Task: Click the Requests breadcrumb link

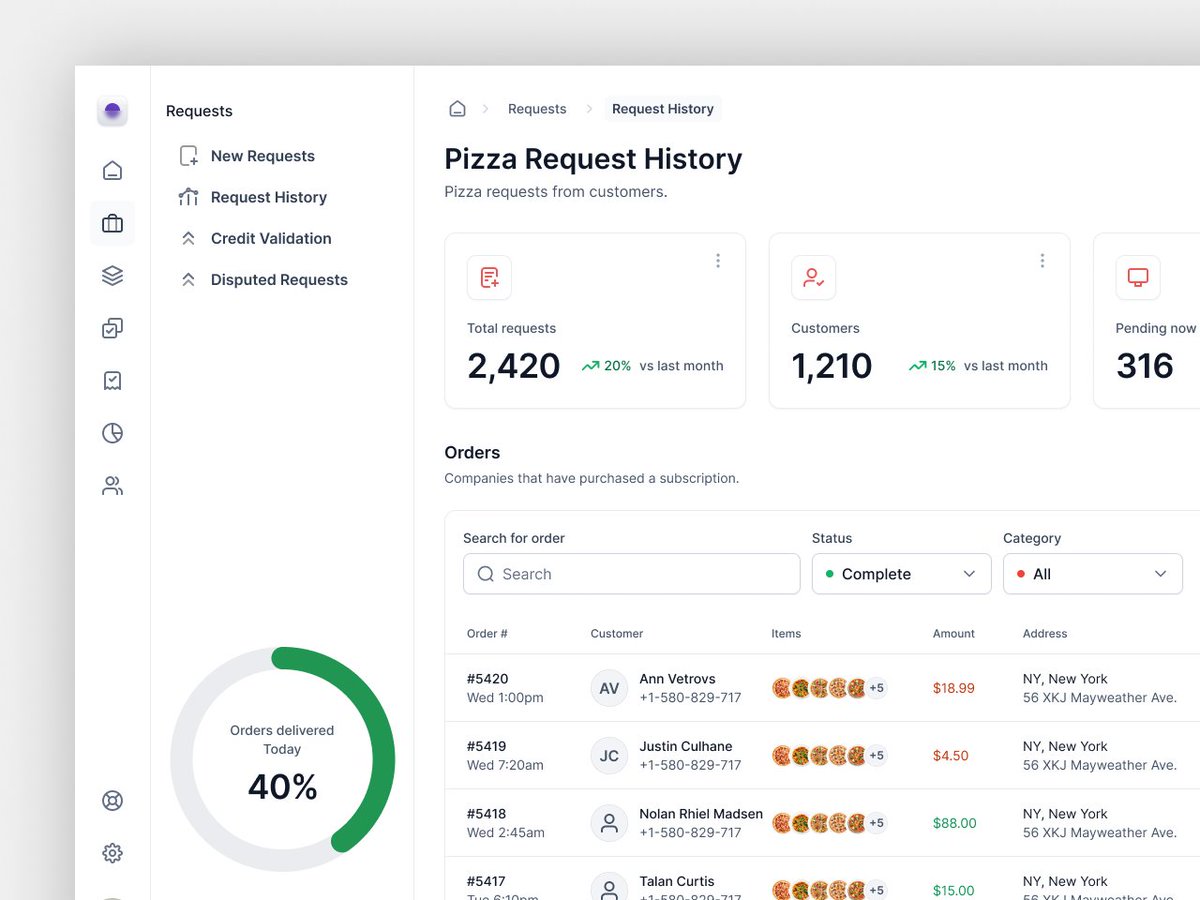Action: coord(537,109)
